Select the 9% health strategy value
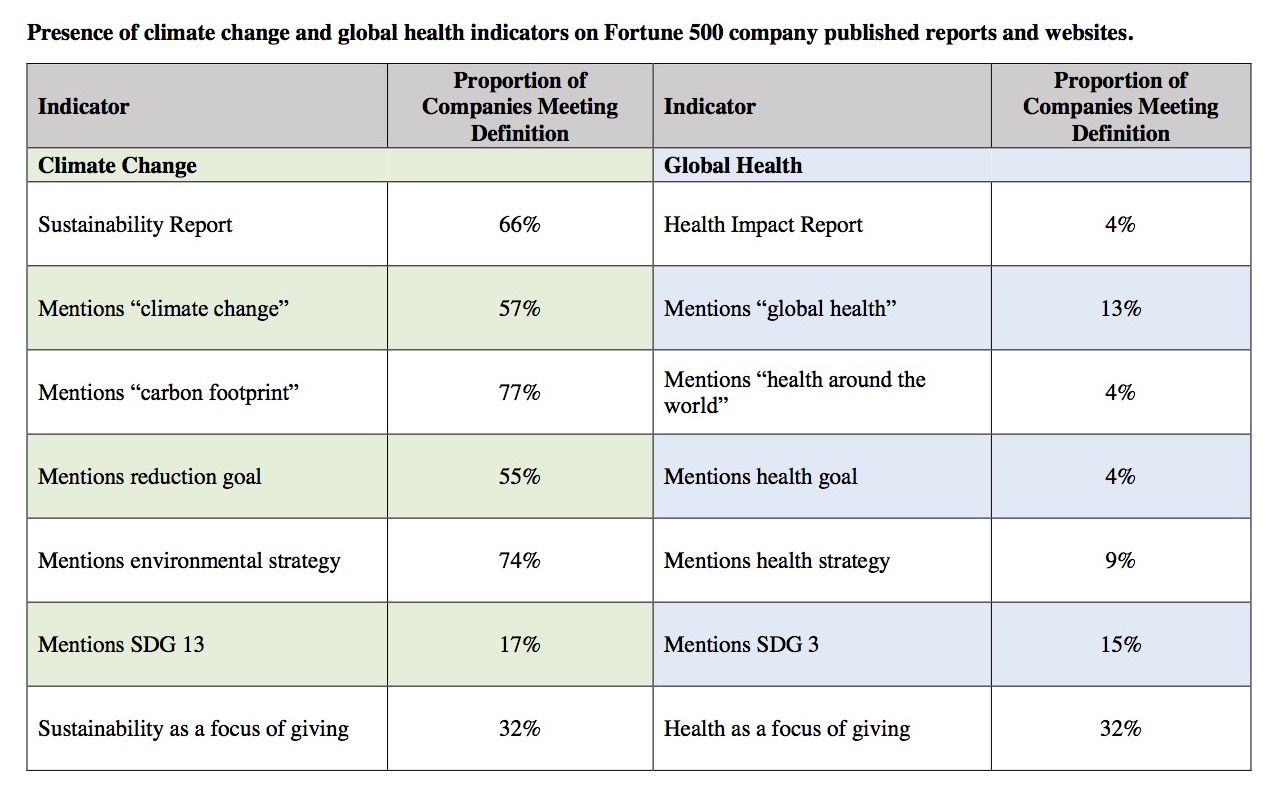 pos(1120,561)
